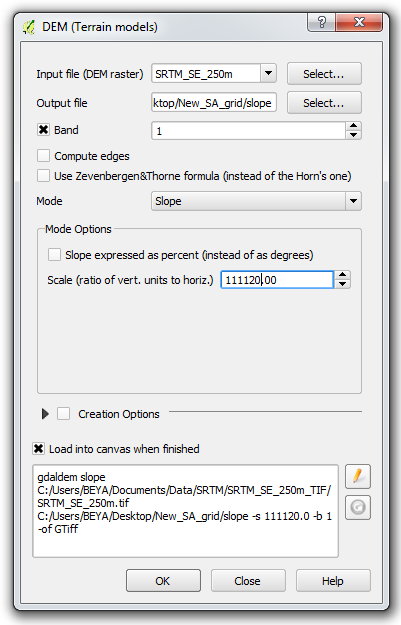The width and height of the screenshot is (401, 625).
Task: Enable Compute edges option
Action: 43,156
